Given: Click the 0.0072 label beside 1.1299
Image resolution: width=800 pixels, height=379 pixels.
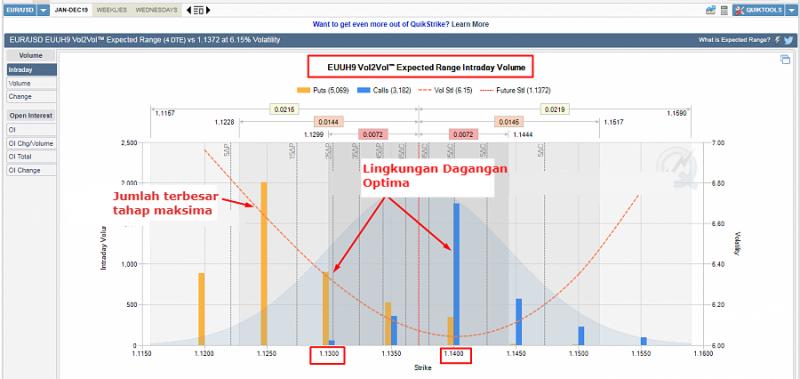Looking at the screenshot, I should (373, 135).
